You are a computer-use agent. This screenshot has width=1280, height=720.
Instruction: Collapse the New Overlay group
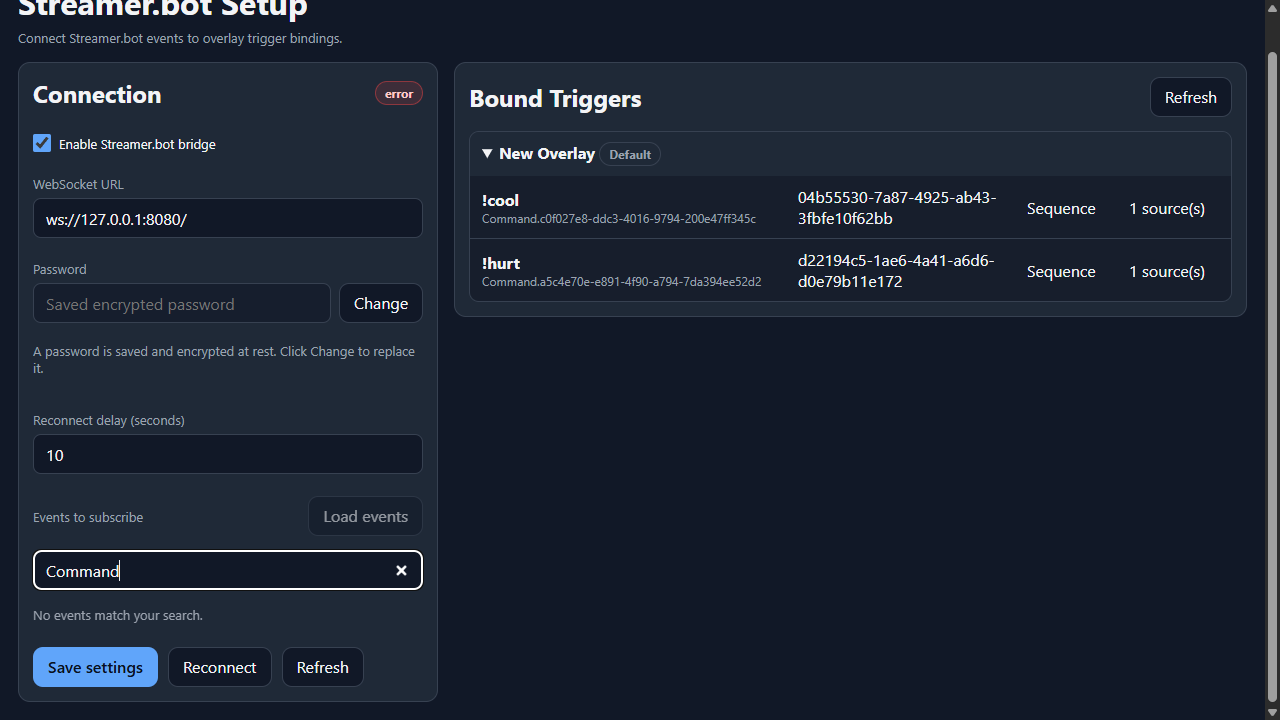coord(487,154)
